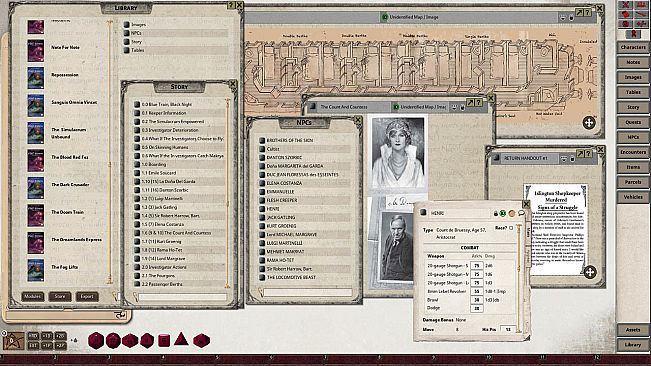Pop out the train map image window
Image resolution: width=651 pixels, height=366 pixels.
pyautogui.click(x=580, y=13)
